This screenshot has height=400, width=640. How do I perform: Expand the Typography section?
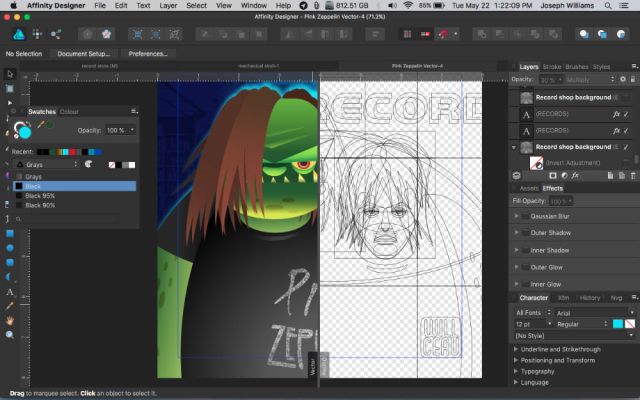[x=516, y=371]
